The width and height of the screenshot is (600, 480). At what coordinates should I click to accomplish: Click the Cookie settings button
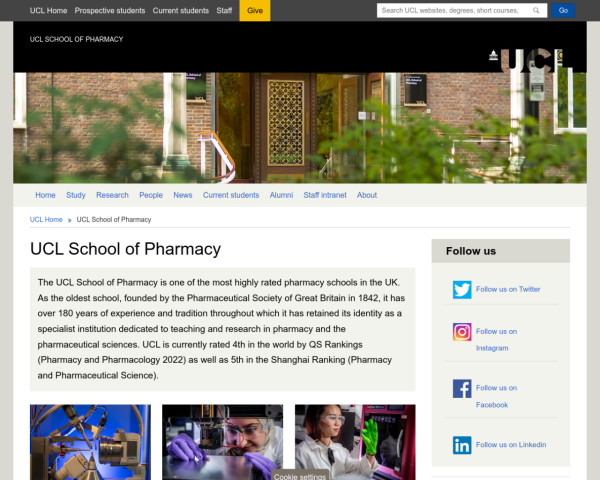coord(300,475)
